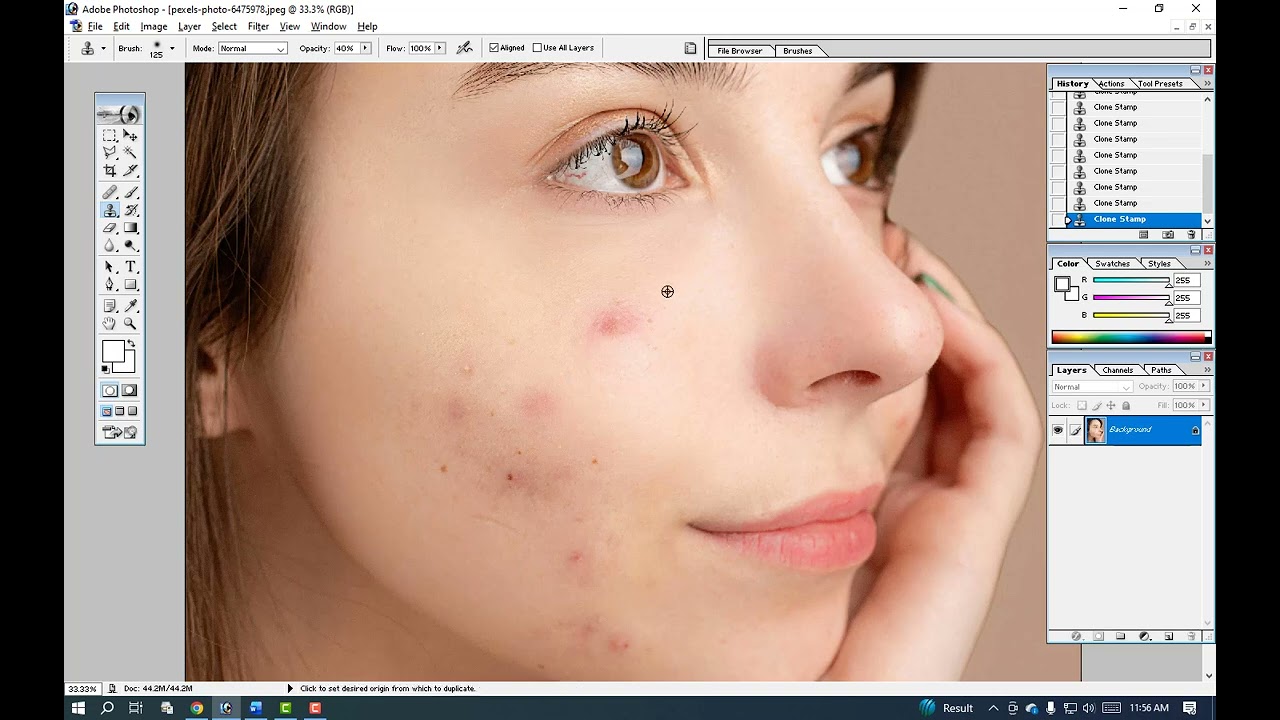Open the Brush preset picker arrow
Image resolution: width=1280 pixels, height=720 pixels.
pyautogui.click(x=172, y=48)
